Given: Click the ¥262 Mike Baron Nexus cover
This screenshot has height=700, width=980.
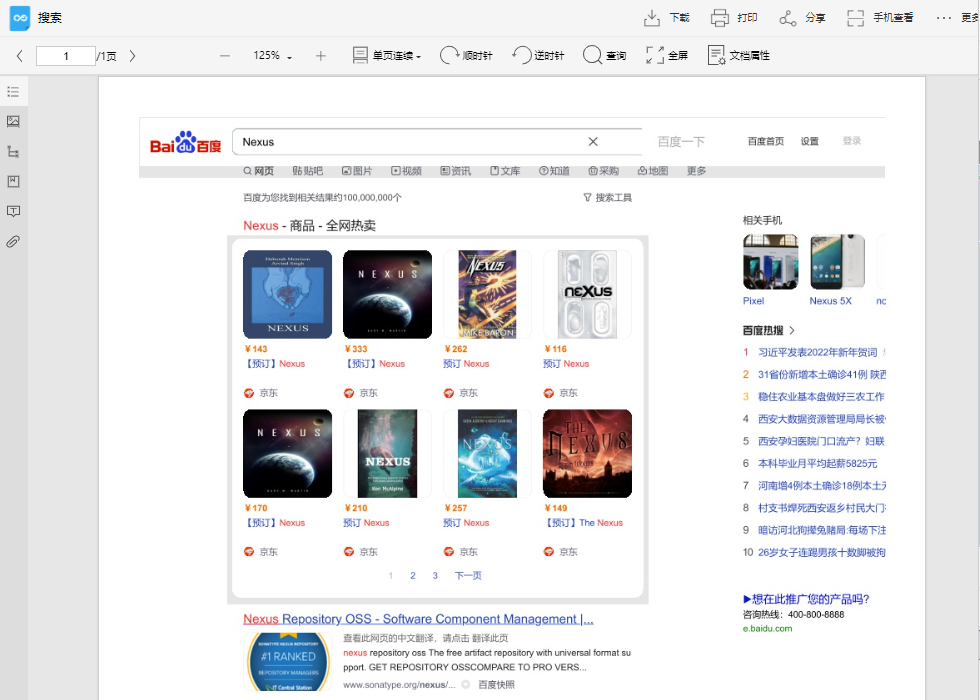Looking at the screenshot, I should (x=488, y=294).
